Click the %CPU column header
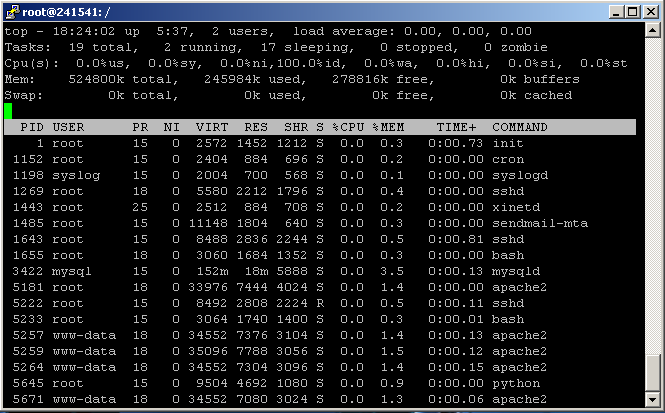 (348, 127)
